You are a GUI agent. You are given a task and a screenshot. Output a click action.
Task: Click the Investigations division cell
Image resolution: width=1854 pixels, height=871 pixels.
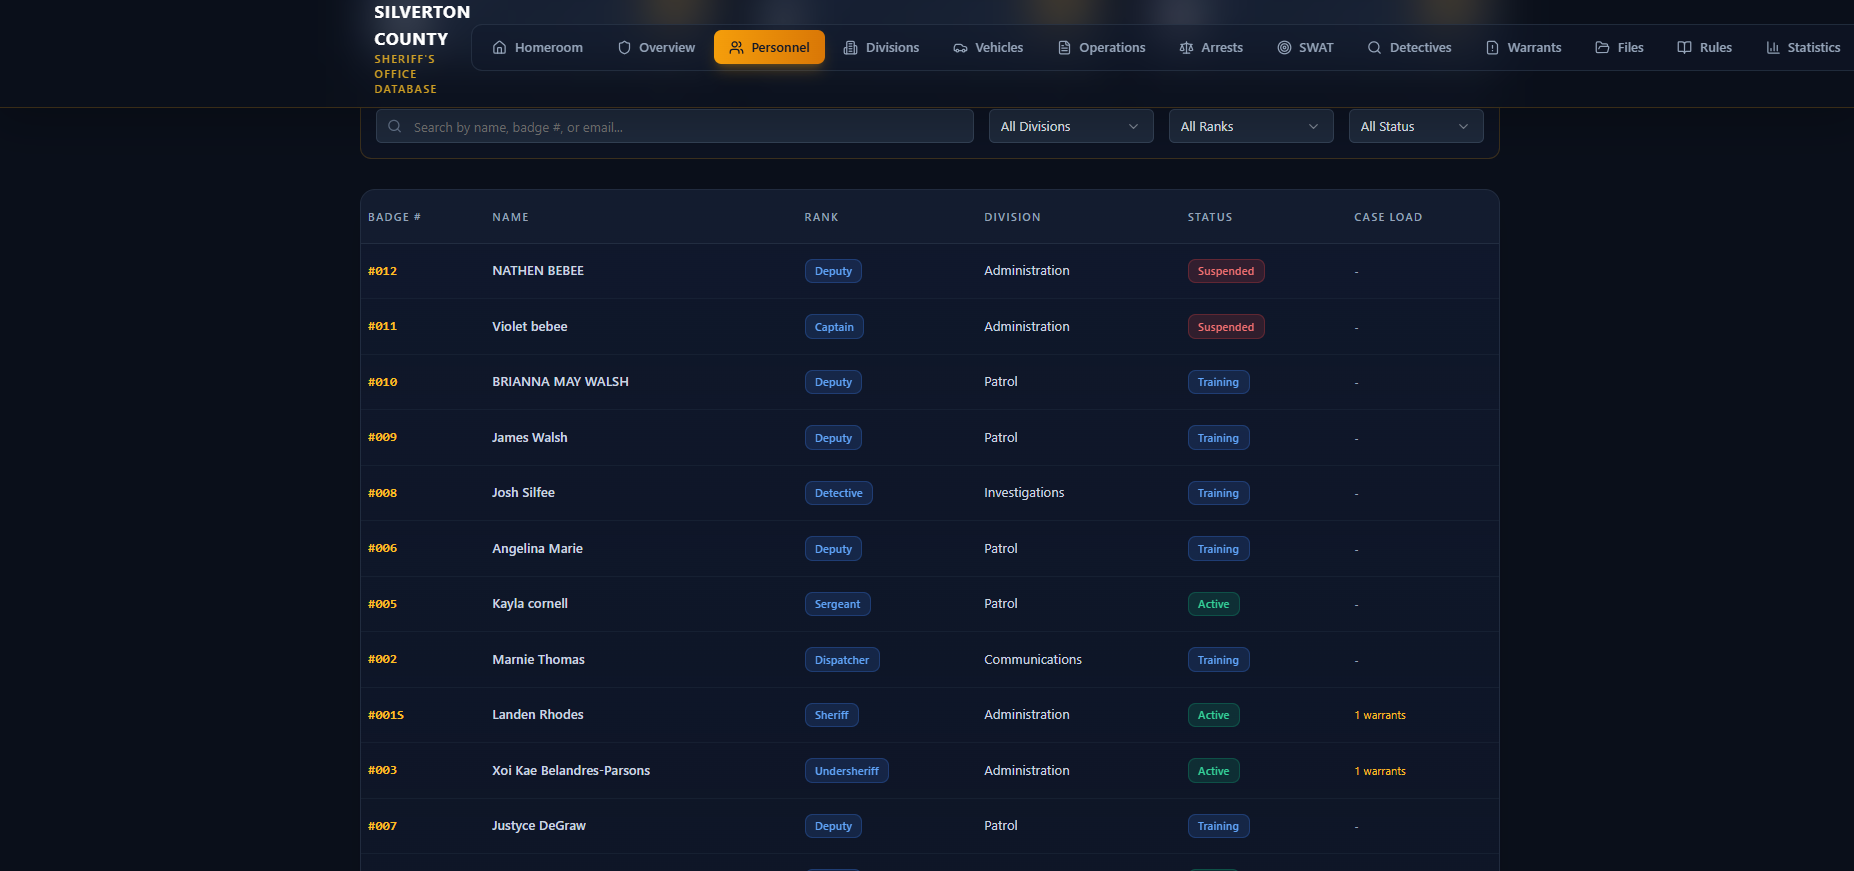click(x=1024, y=493)
